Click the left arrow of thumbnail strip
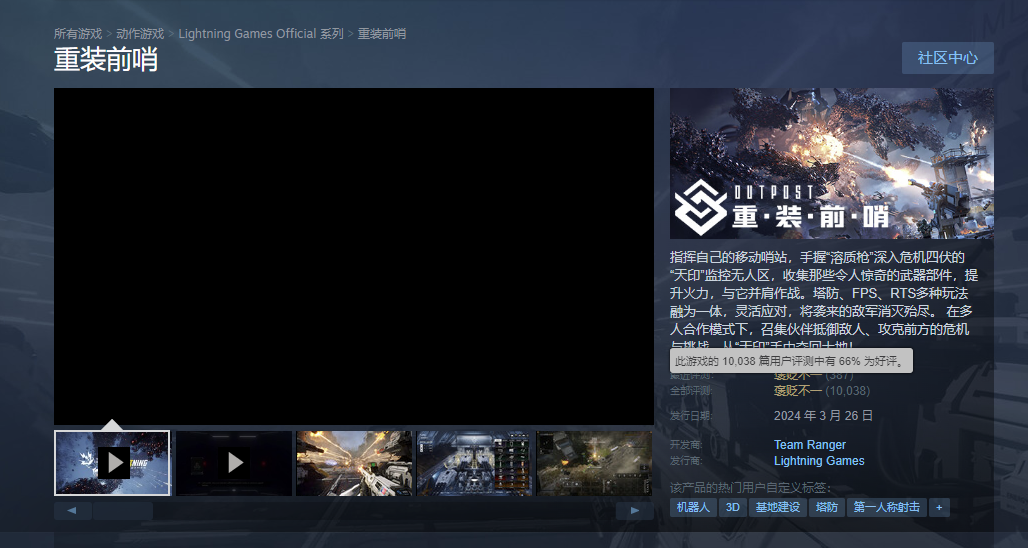Viewport: 1028px width, 548px height. (72, 511)
